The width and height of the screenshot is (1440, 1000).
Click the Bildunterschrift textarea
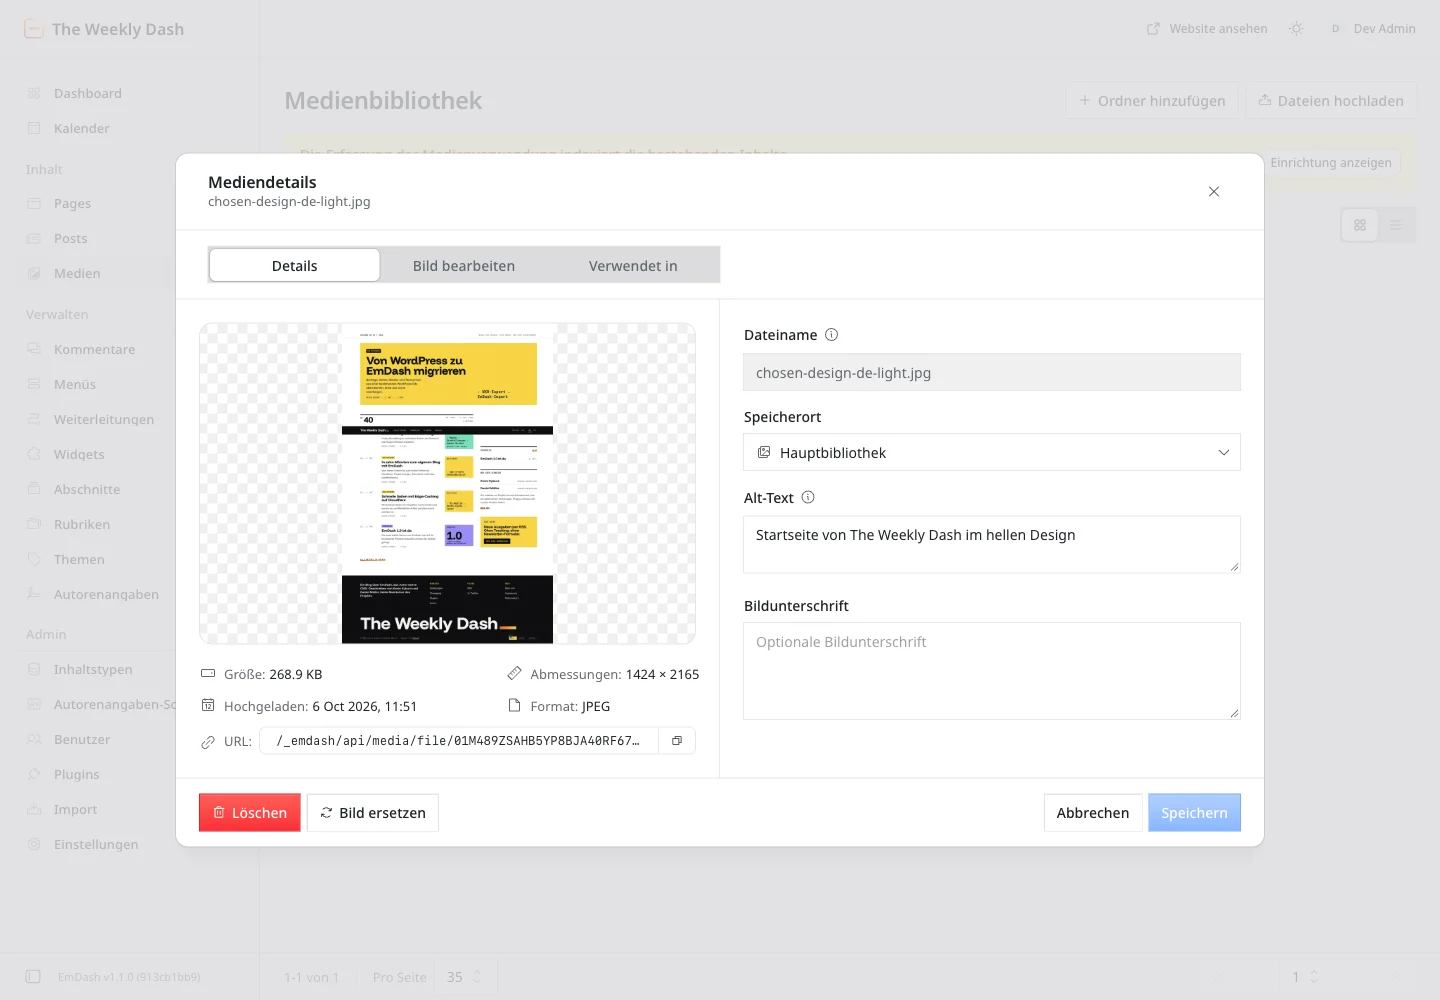pos(992,671)
